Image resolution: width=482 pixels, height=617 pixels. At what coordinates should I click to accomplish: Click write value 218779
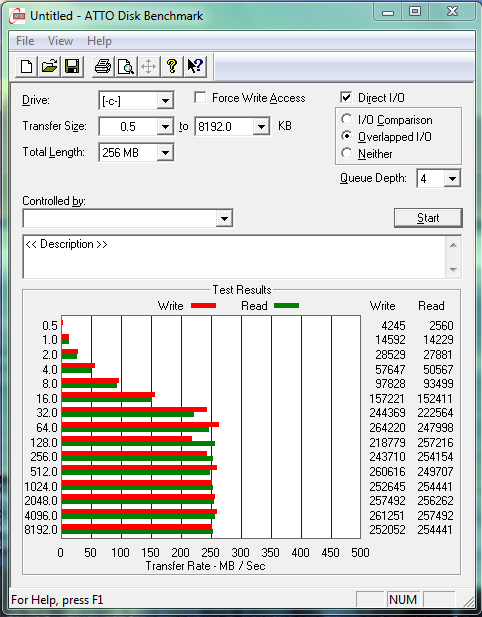click(387, 443)
